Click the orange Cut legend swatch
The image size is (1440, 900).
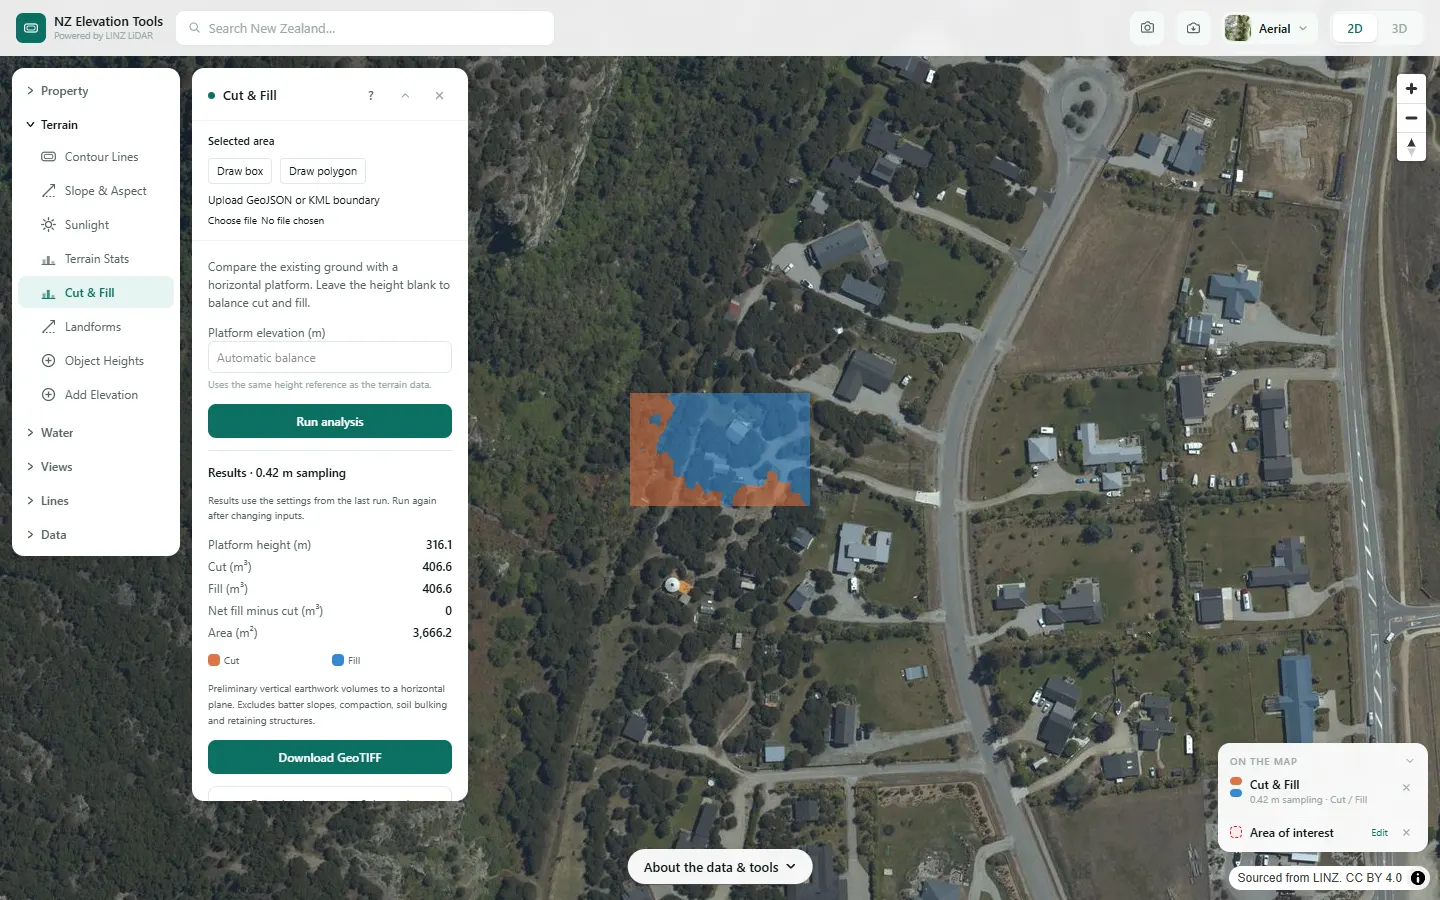click(x=214, y=660)
